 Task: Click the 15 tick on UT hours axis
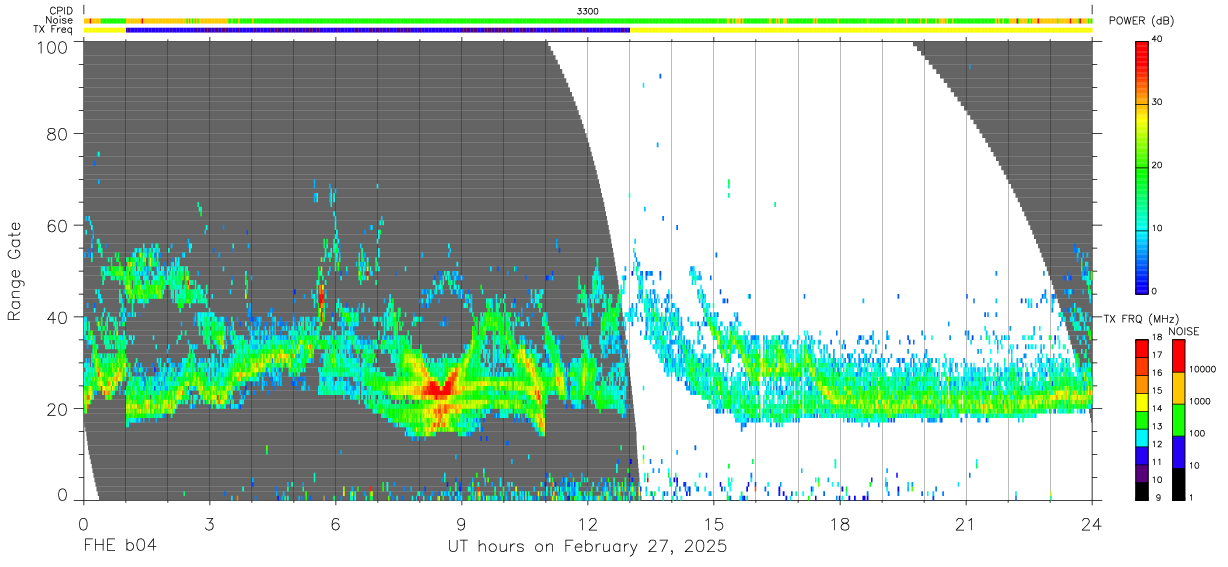pyautogui.click(x=714, y=523)
